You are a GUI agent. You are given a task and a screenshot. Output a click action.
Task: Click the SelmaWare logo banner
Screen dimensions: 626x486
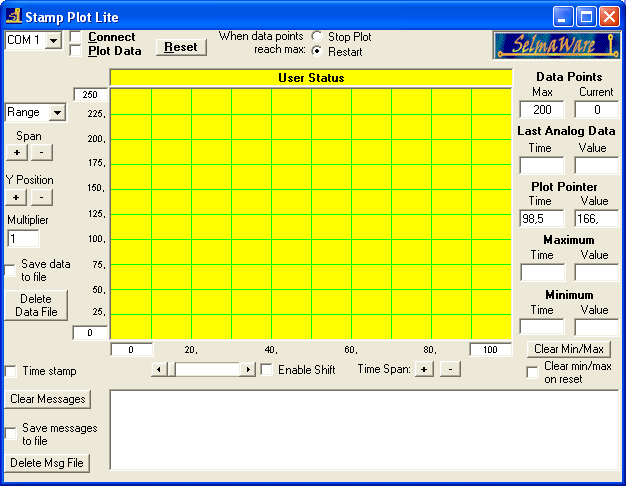tap(557, 45)
